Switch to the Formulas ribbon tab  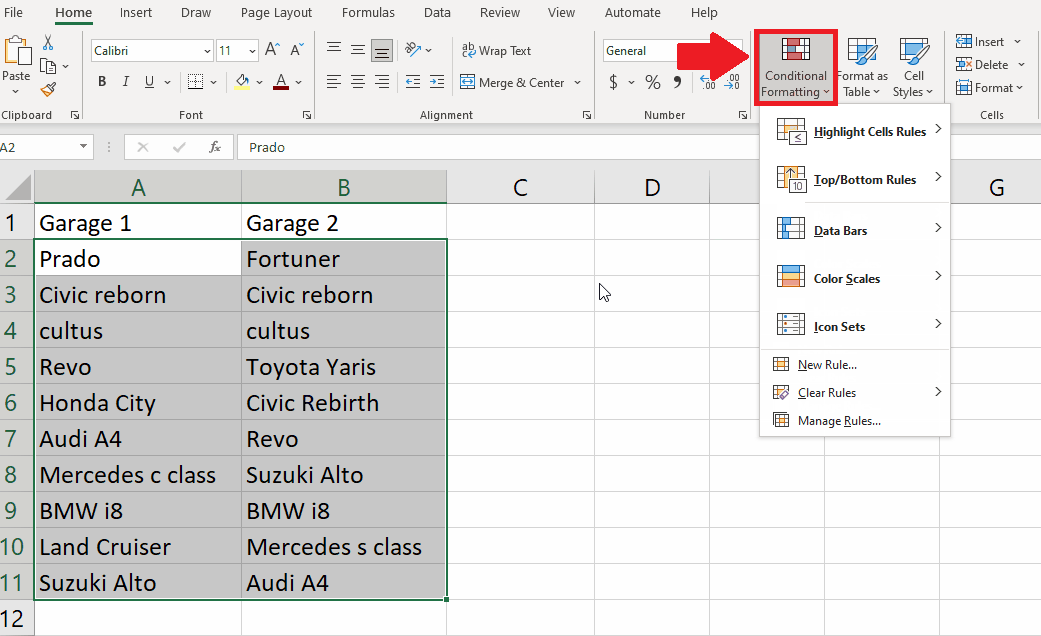(x=368, y=12)
